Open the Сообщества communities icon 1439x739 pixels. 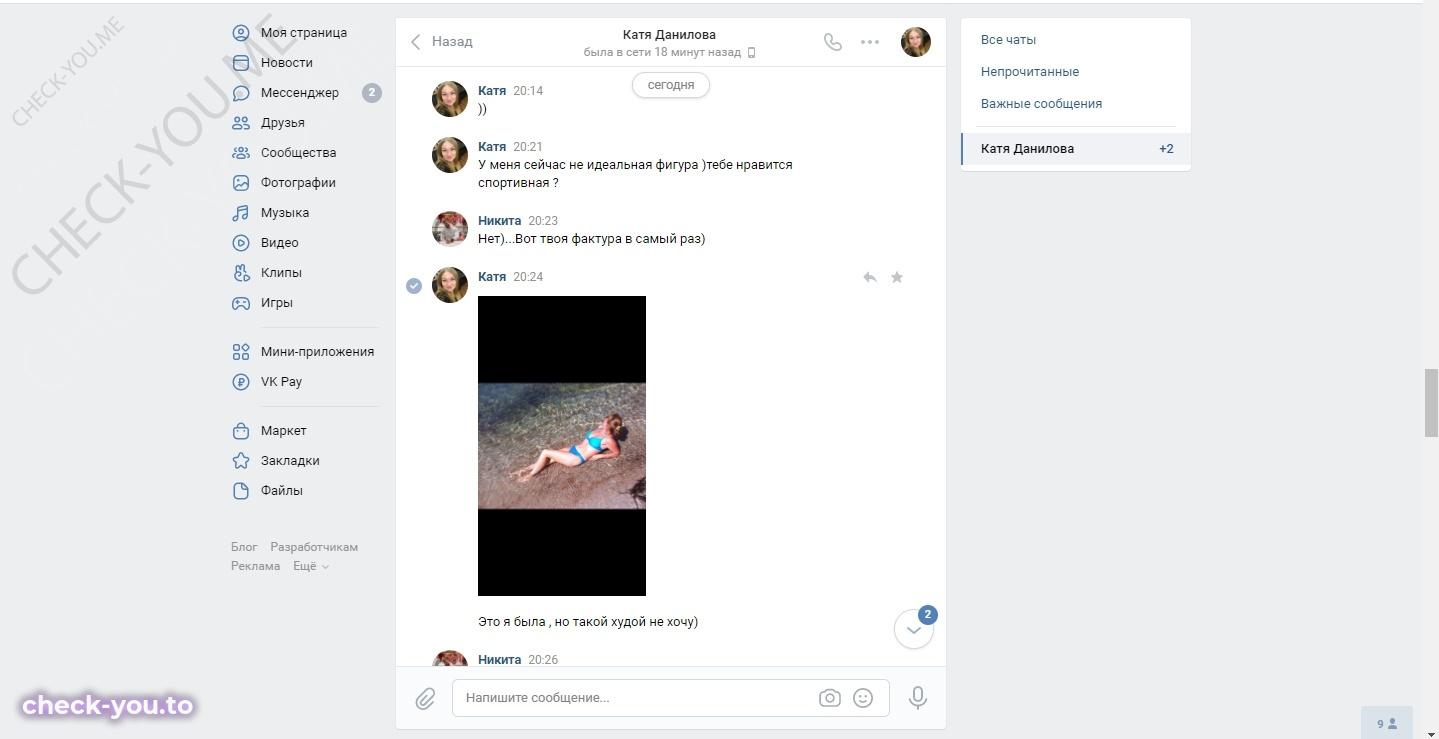[241, 153]
